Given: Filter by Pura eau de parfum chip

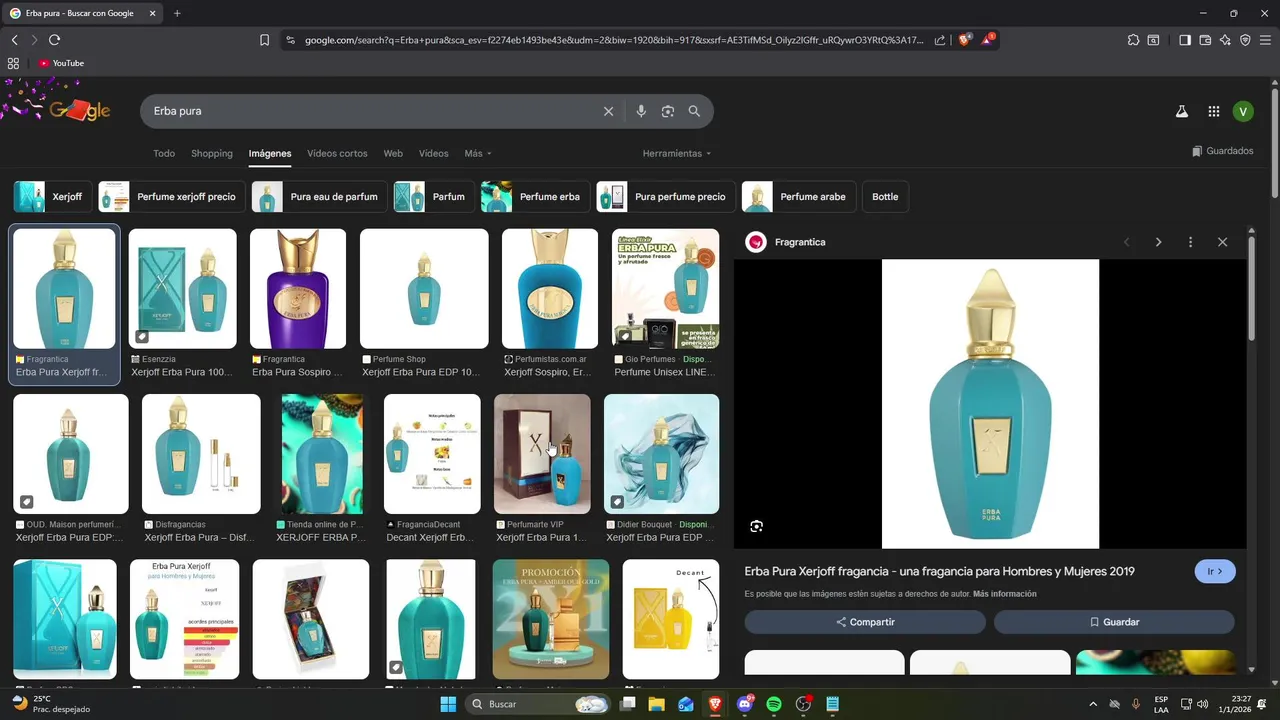Looking at the screenshot, I should click(x=320, y=197).
